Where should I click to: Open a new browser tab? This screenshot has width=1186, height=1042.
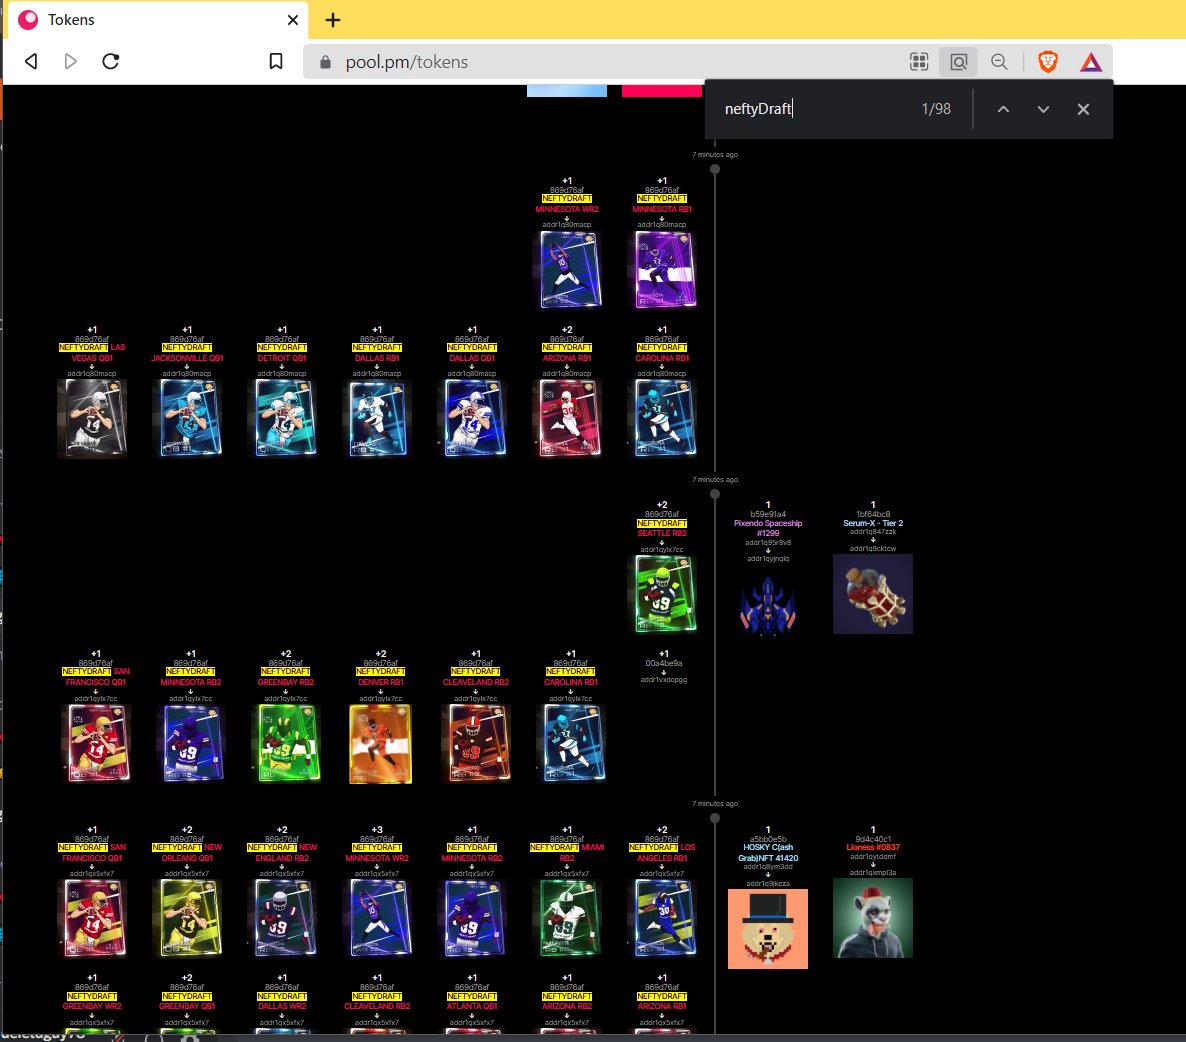pyautogui.click(x=333, y=20)
